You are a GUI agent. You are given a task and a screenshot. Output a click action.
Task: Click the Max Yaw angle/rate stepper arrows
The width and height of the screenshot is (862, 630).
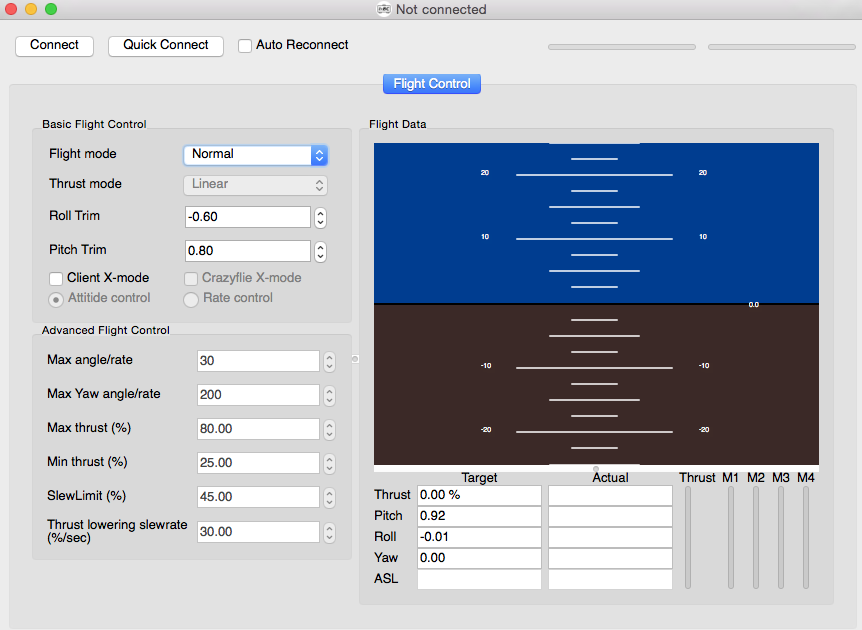tap(329, 395)
